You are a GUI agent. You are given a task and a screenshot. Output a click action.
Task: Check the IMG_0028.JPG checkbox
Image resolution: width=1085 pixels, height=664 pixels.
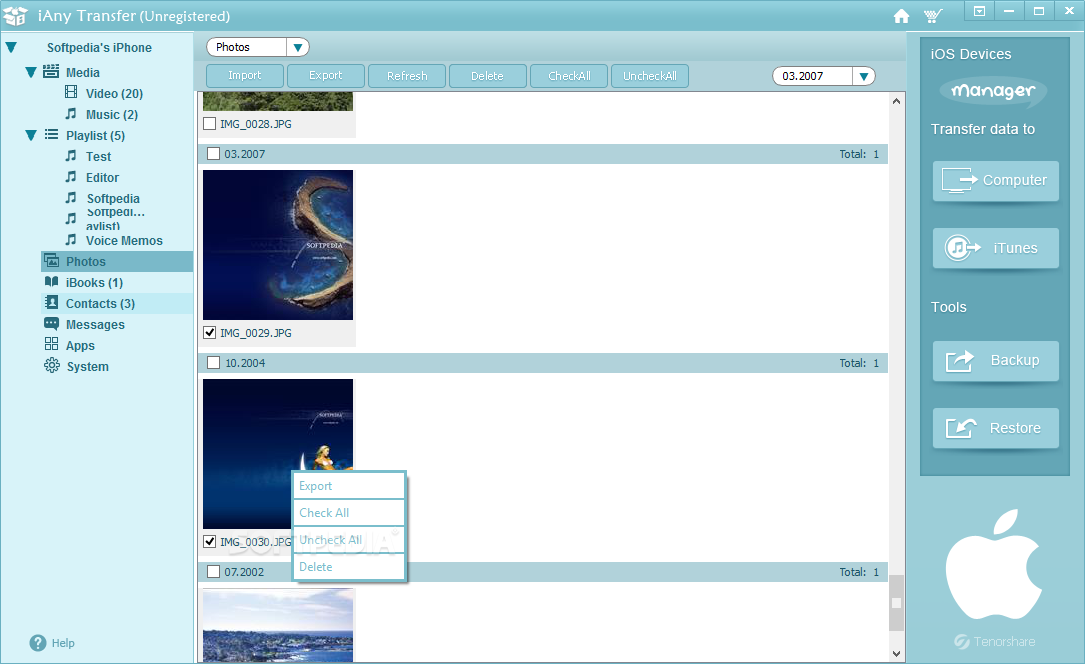210,124
